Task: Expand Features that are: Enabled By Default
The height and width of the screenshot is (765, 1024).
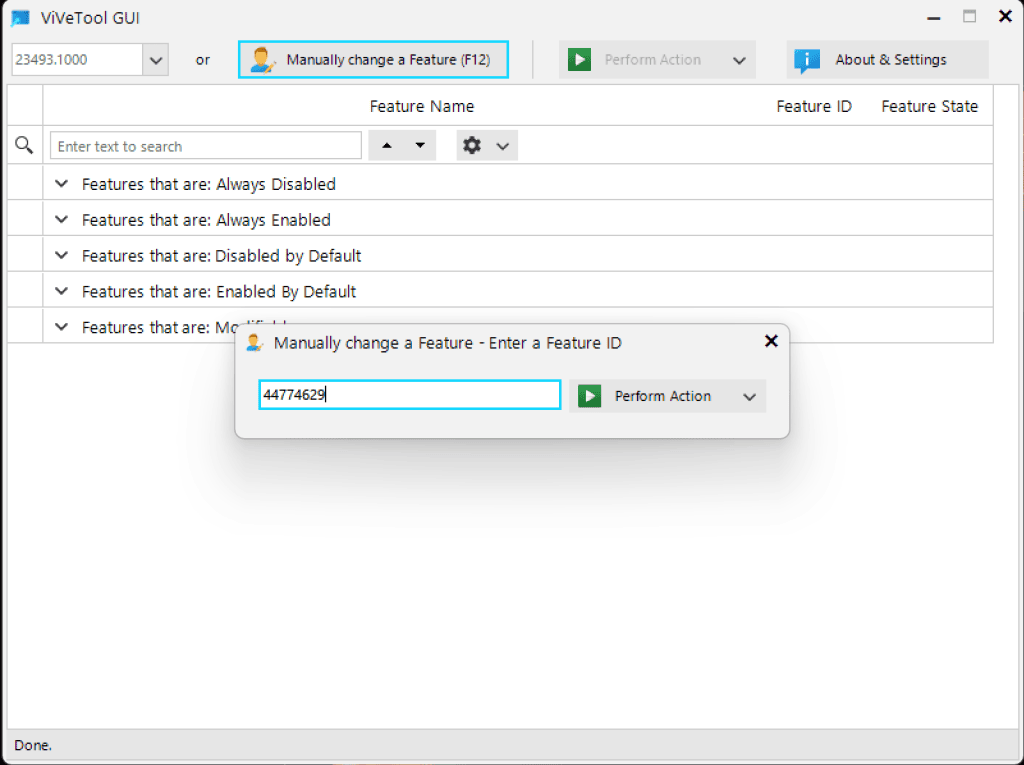Action: coord(61,291)
